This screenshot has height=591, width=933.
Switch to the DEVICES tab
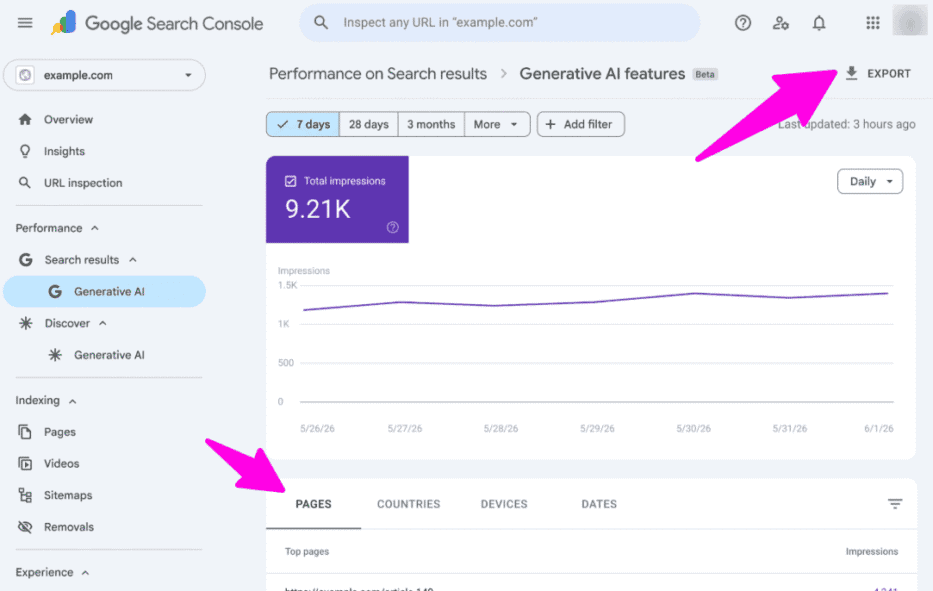coord(504,504)
